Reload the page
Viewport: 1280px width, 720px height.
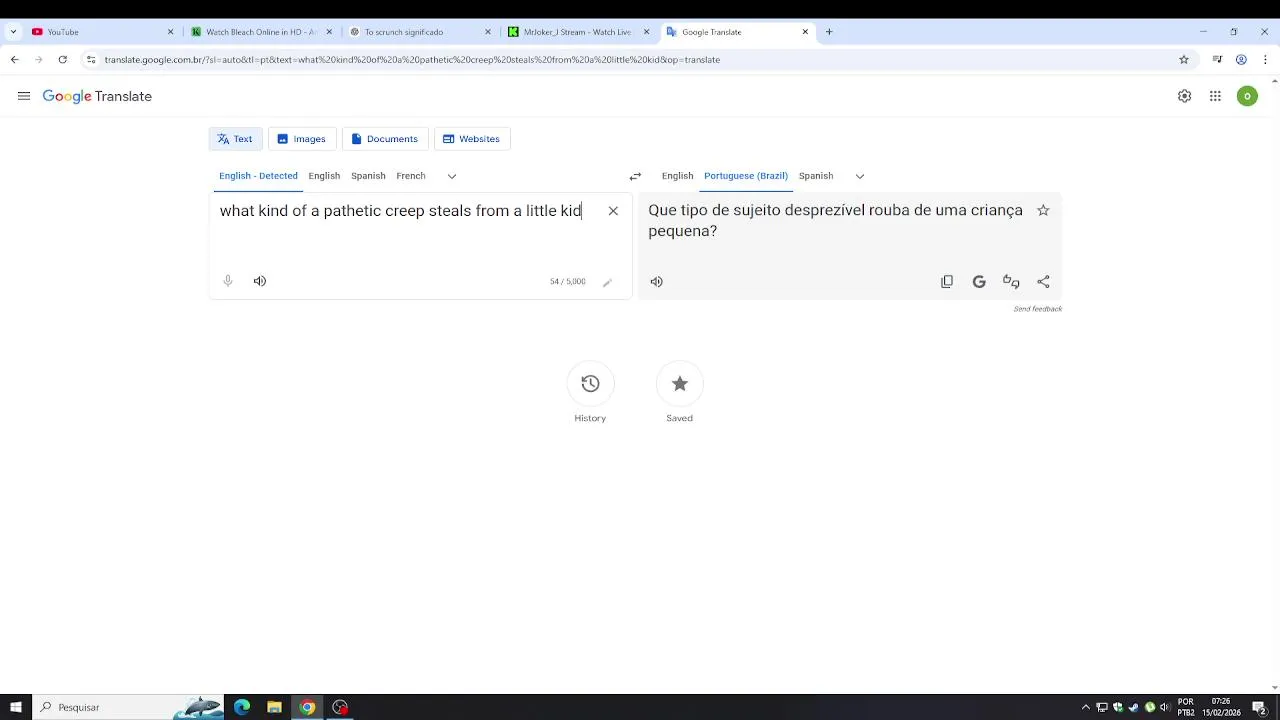(63, 60)
